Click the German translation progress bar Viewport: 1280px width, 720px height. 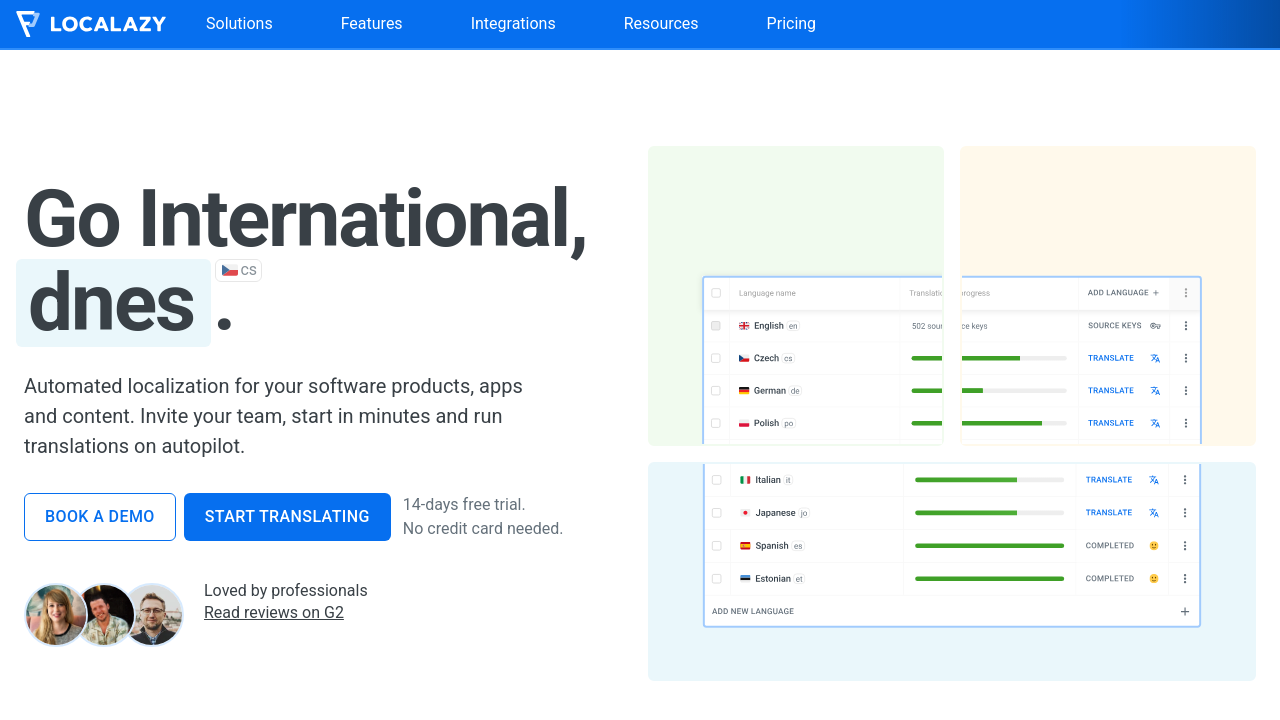pyautogui.click(x=989, y=391)
